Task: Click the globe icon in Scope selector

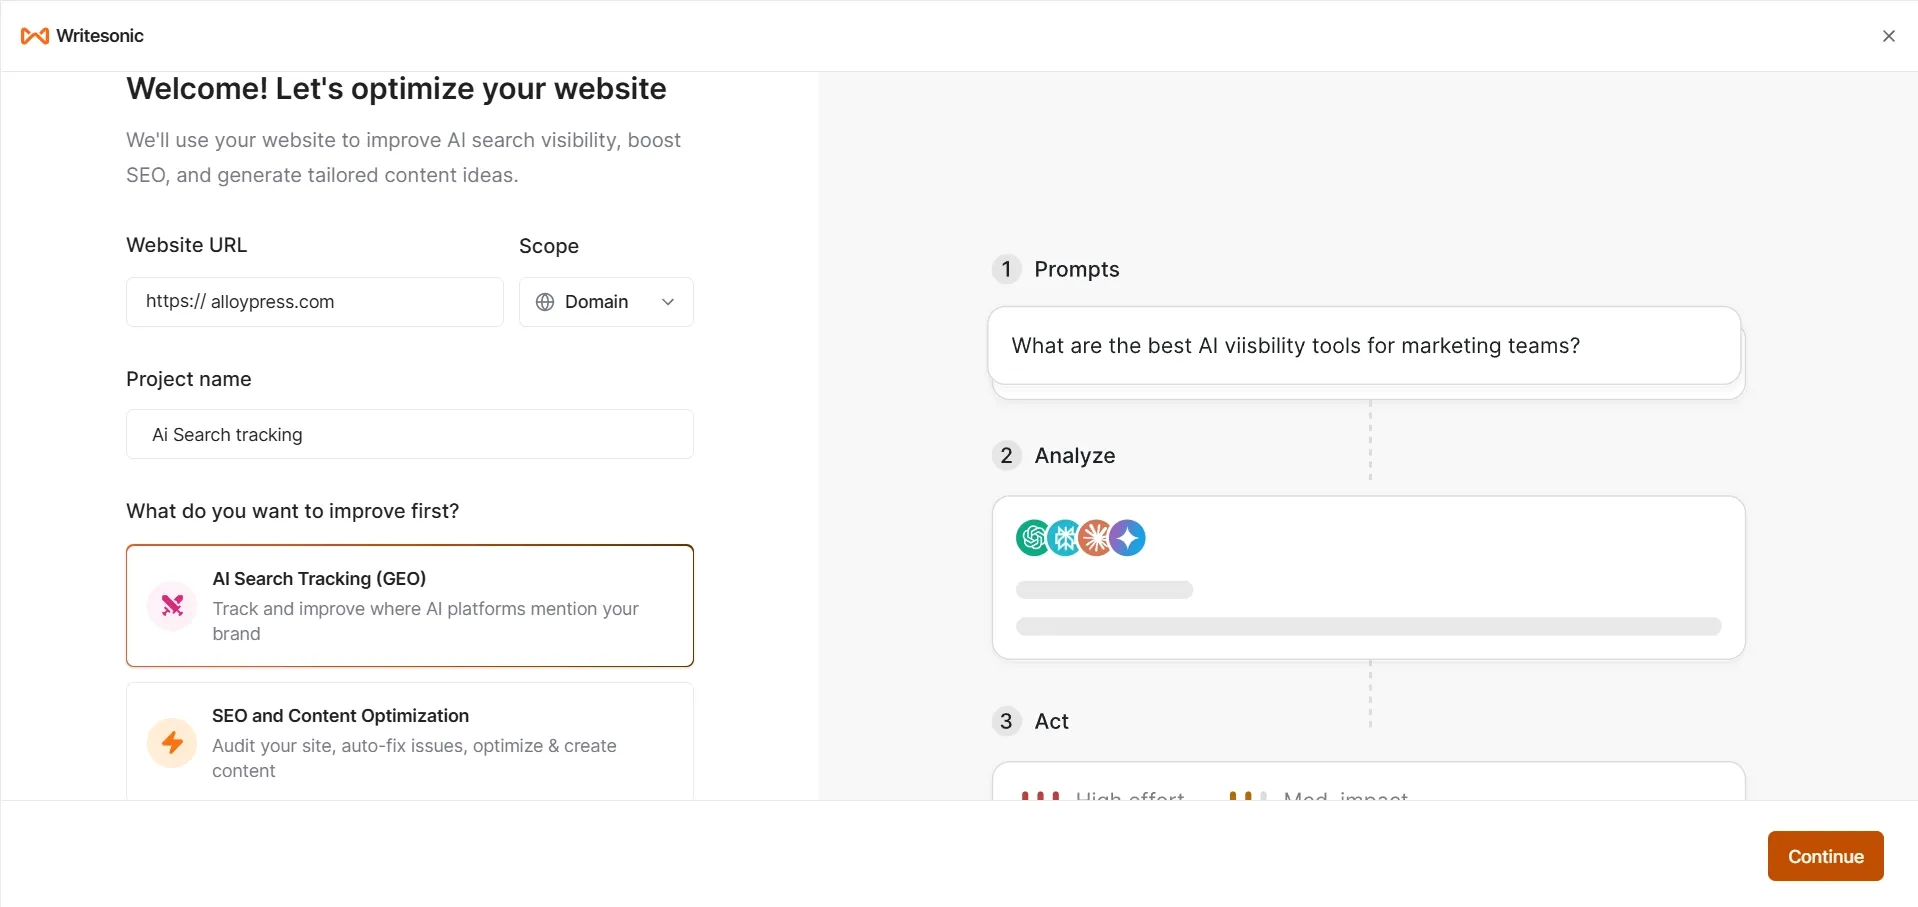Action: click(x=545, y=302)
